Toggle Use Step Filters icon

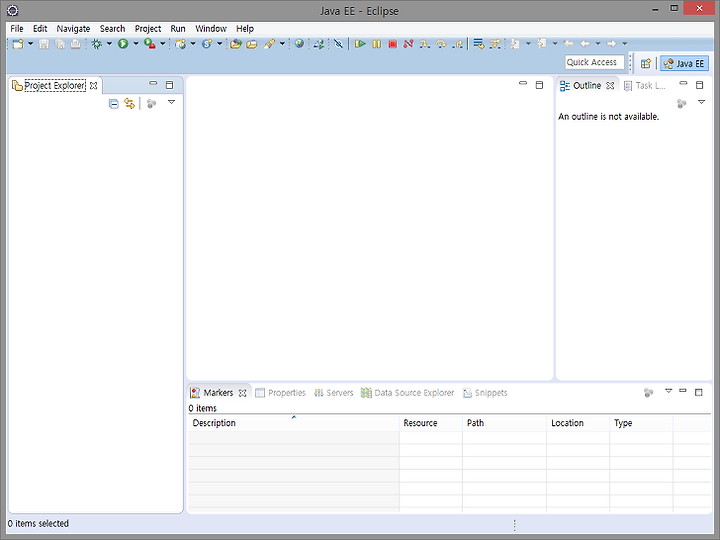coord(495,44)
